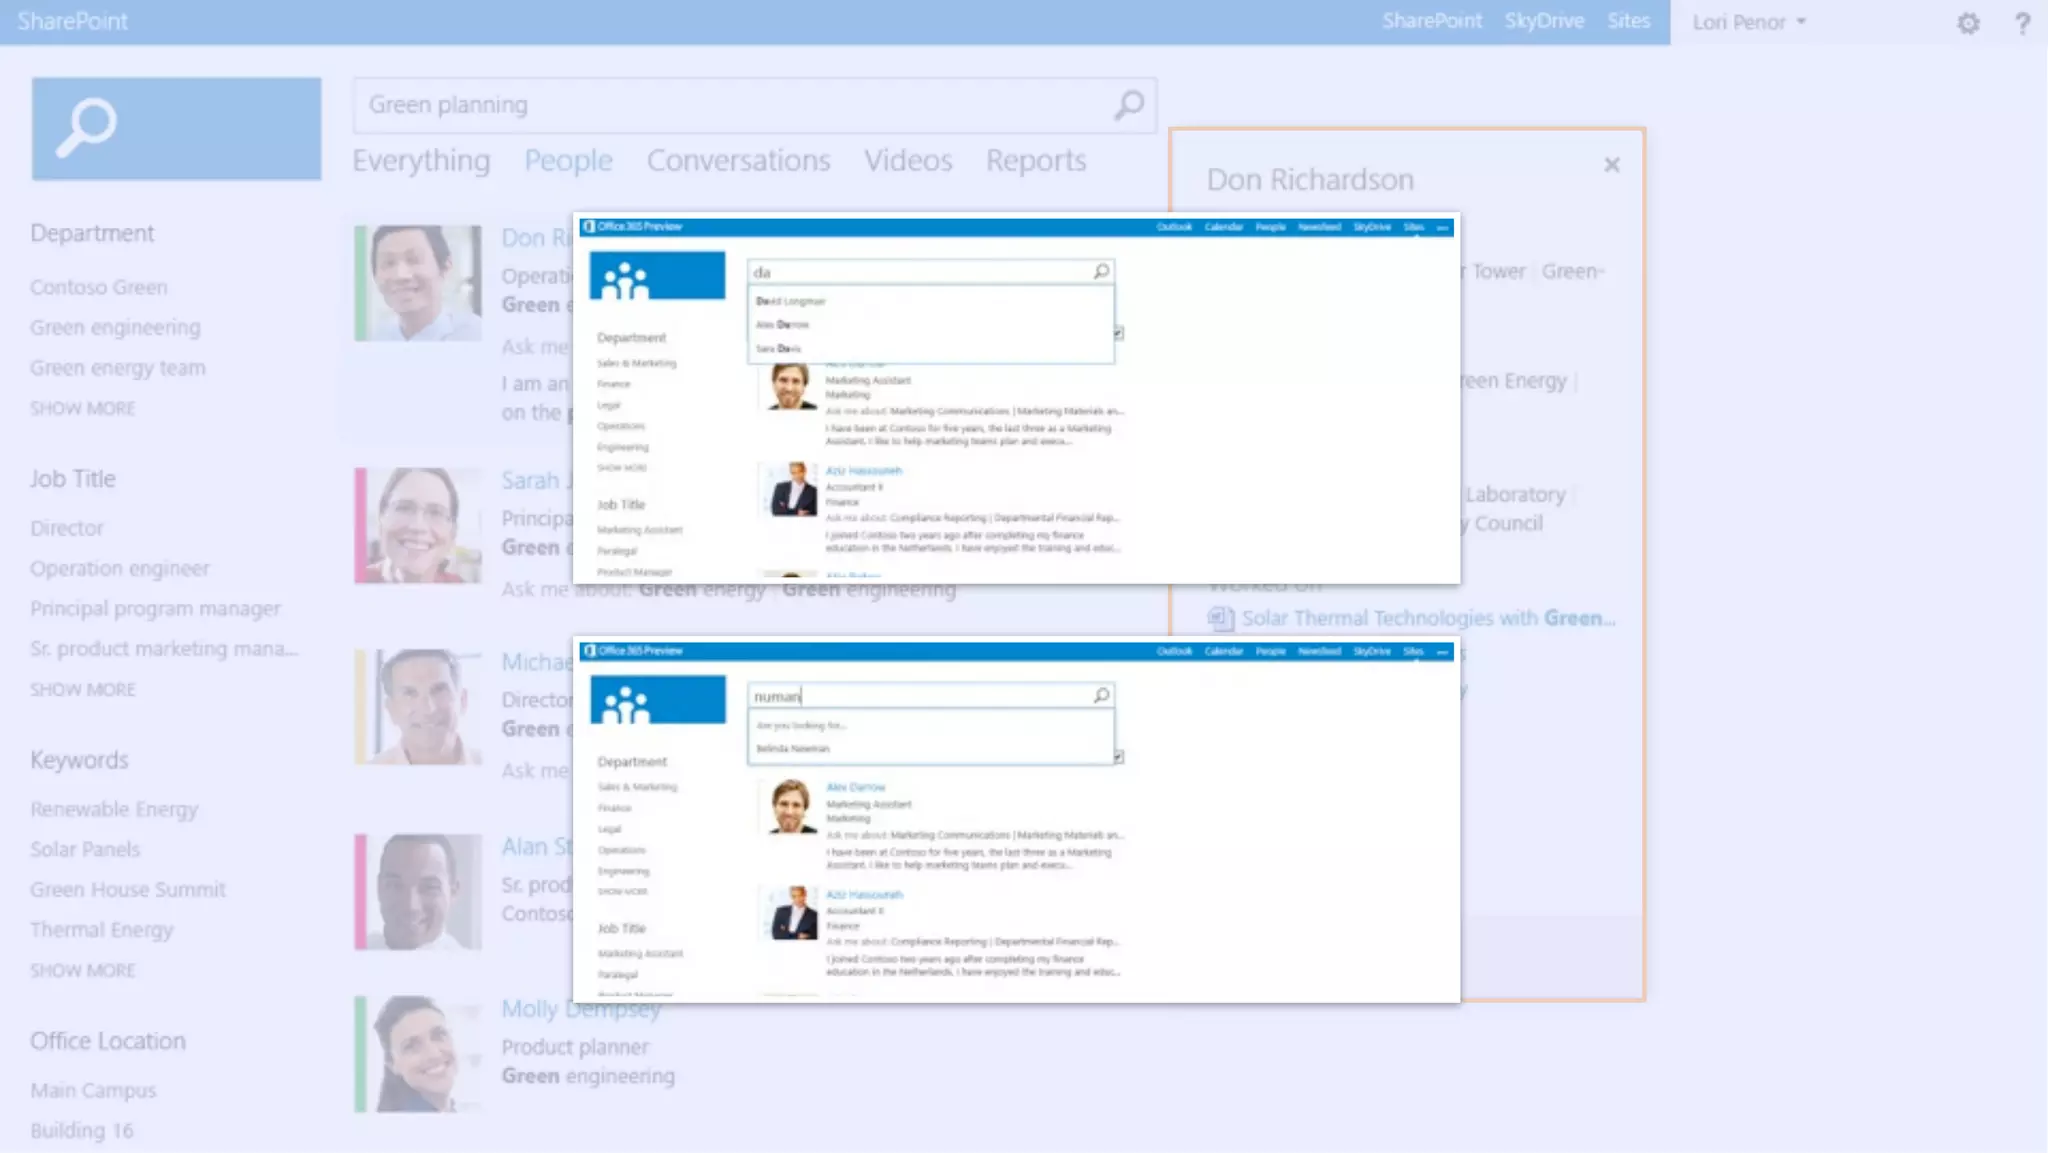Click magnifier in the 'numan' search box
Screen dimensions: 2048x1153
click(x=1101, y=695)
